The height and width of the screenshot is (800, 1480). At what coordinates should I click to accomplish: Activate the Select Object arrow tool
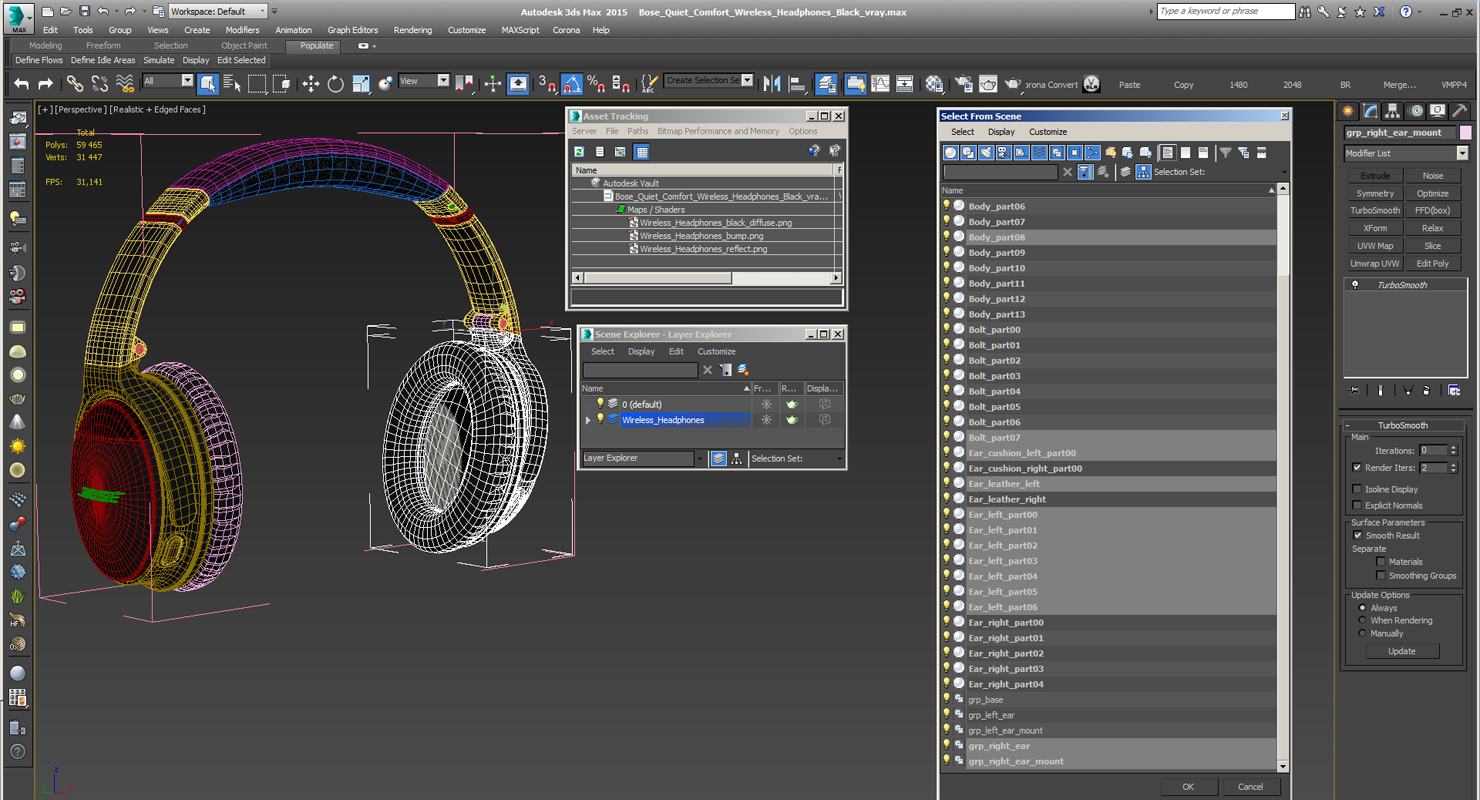(x=207, y=84)
